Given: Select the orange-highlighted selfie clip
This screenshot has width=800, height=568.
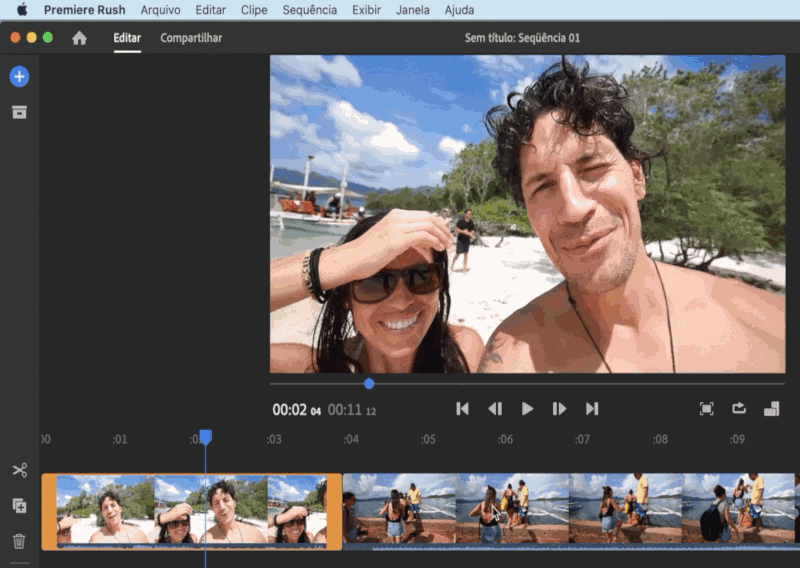Looking at the screenshot, I should (191, 511).
